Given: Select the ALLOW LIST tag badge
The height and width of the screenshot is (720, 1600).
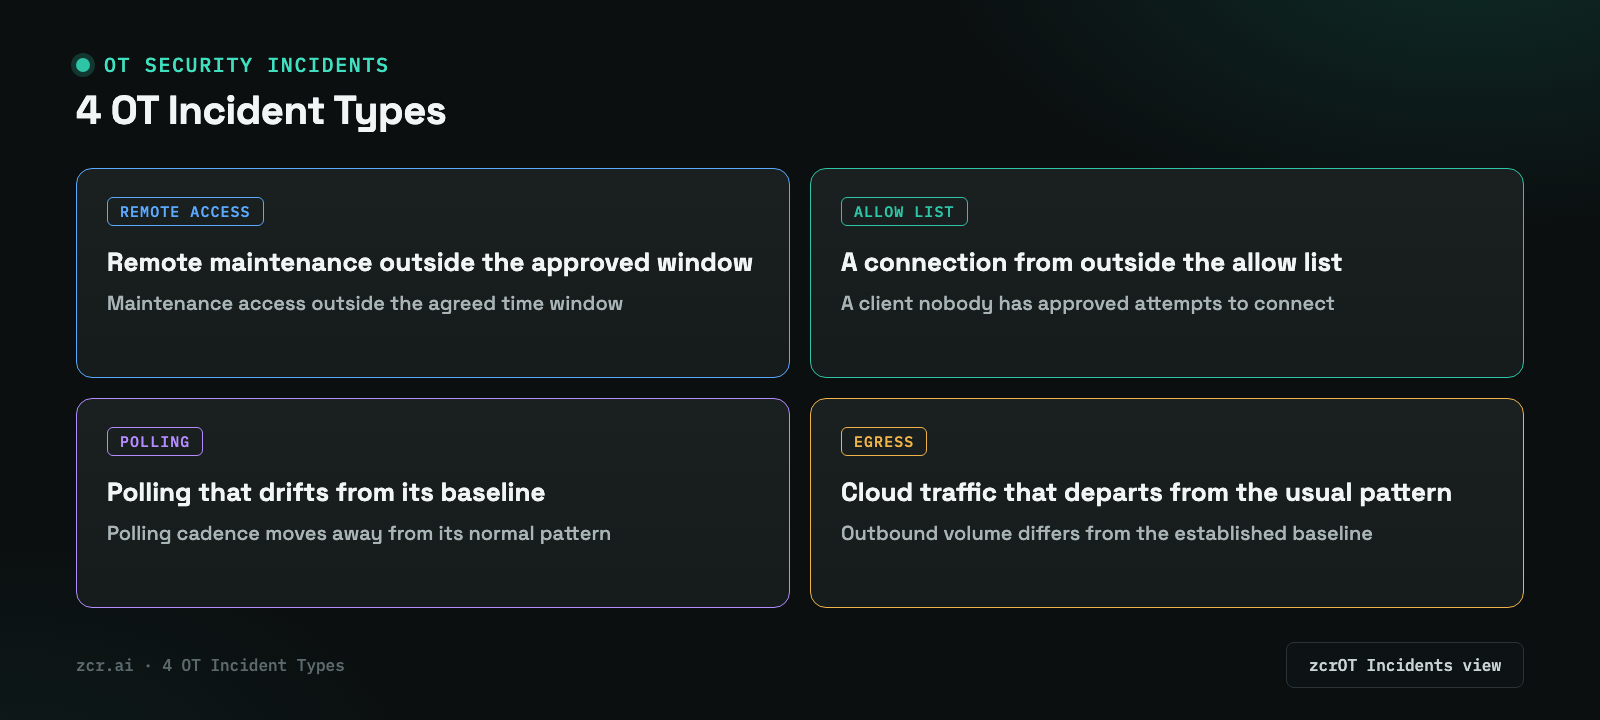Looking at the screenshot, I should (x=904, y=212).
